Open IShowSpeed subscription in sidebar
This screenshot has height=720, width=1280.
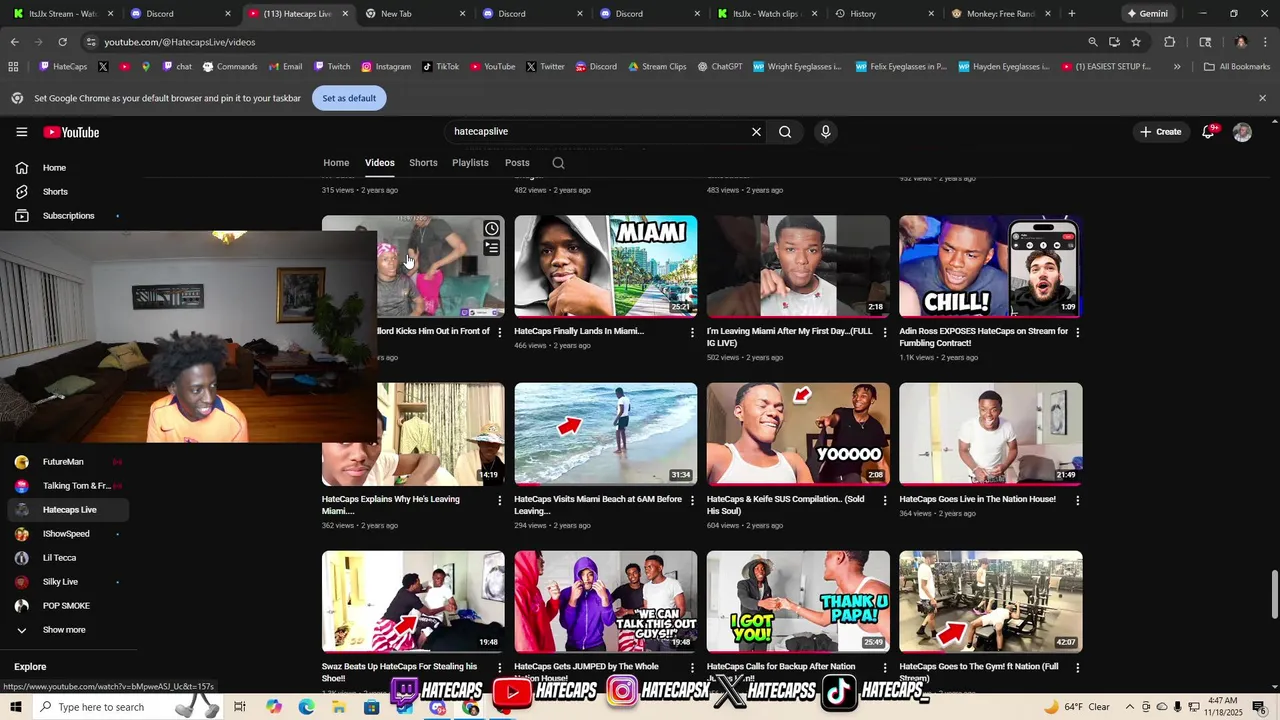(66, 534)
